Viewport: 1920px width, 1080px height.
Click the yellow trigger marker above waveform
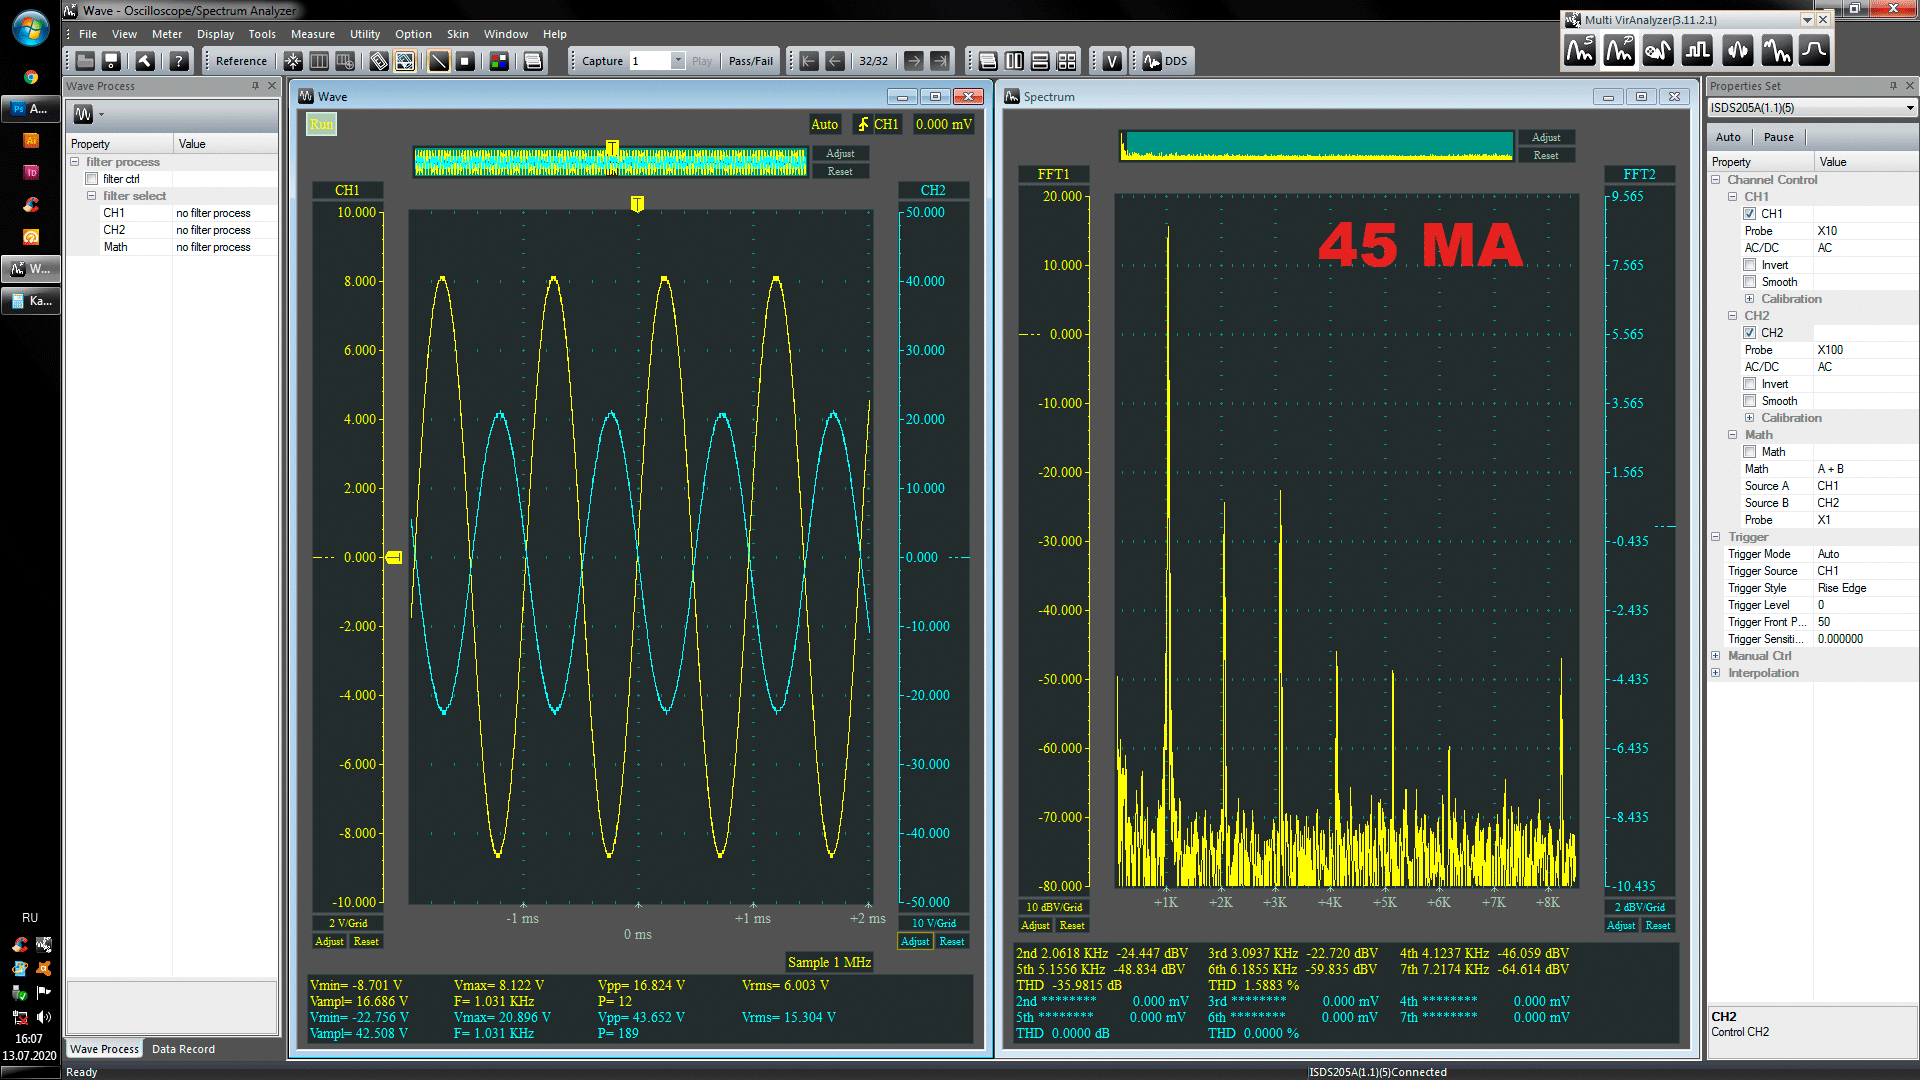[x=637, y=204]
